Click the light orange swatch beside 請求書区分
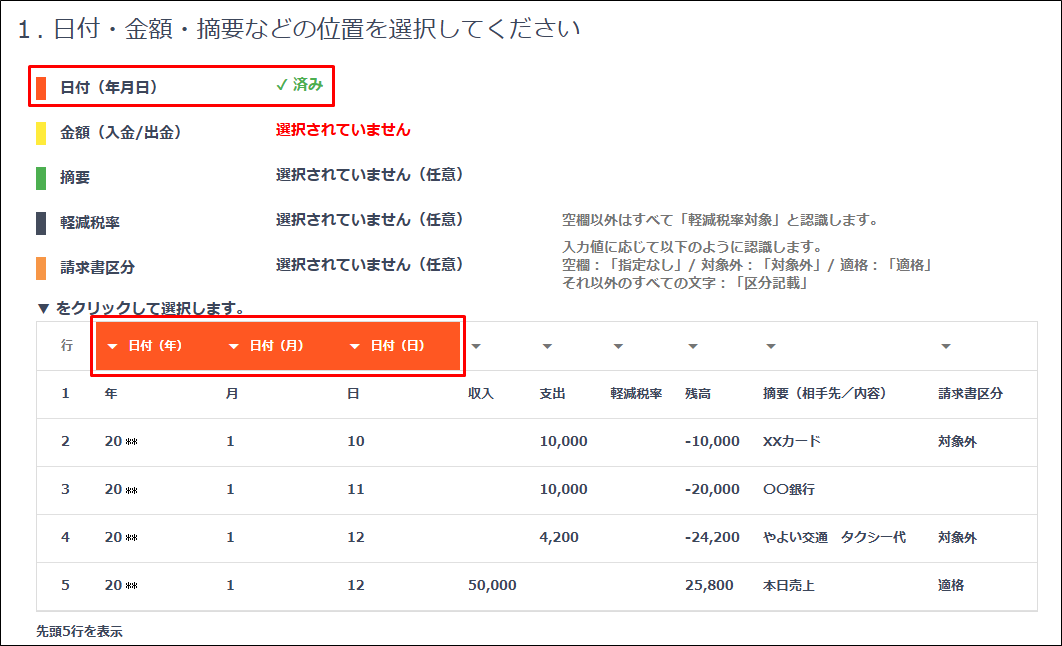The width and height of the screenshot is (1062, 646). (x=41, y=268)
